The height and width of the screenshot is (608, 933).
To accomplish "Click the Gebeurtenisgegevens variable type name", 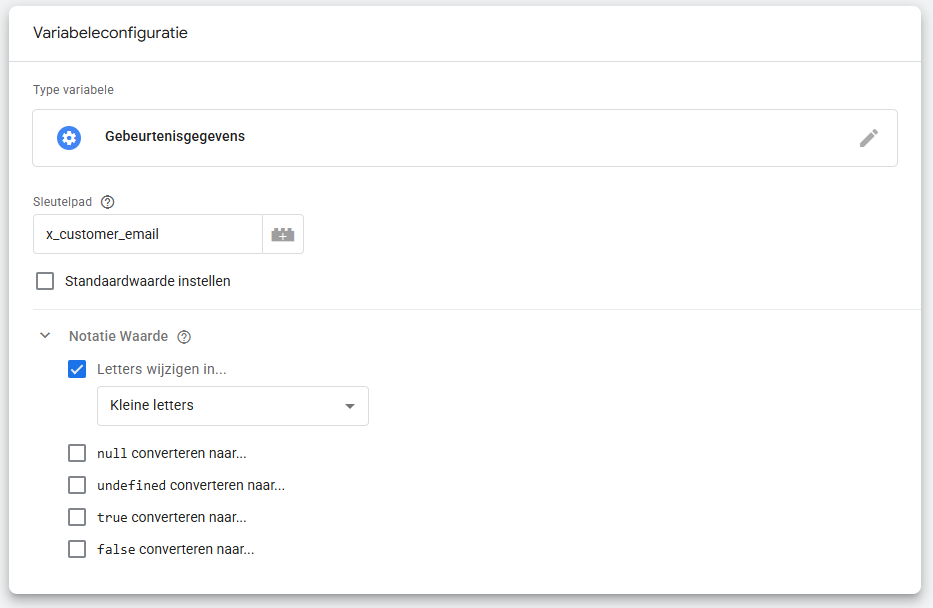I will 175,137.
